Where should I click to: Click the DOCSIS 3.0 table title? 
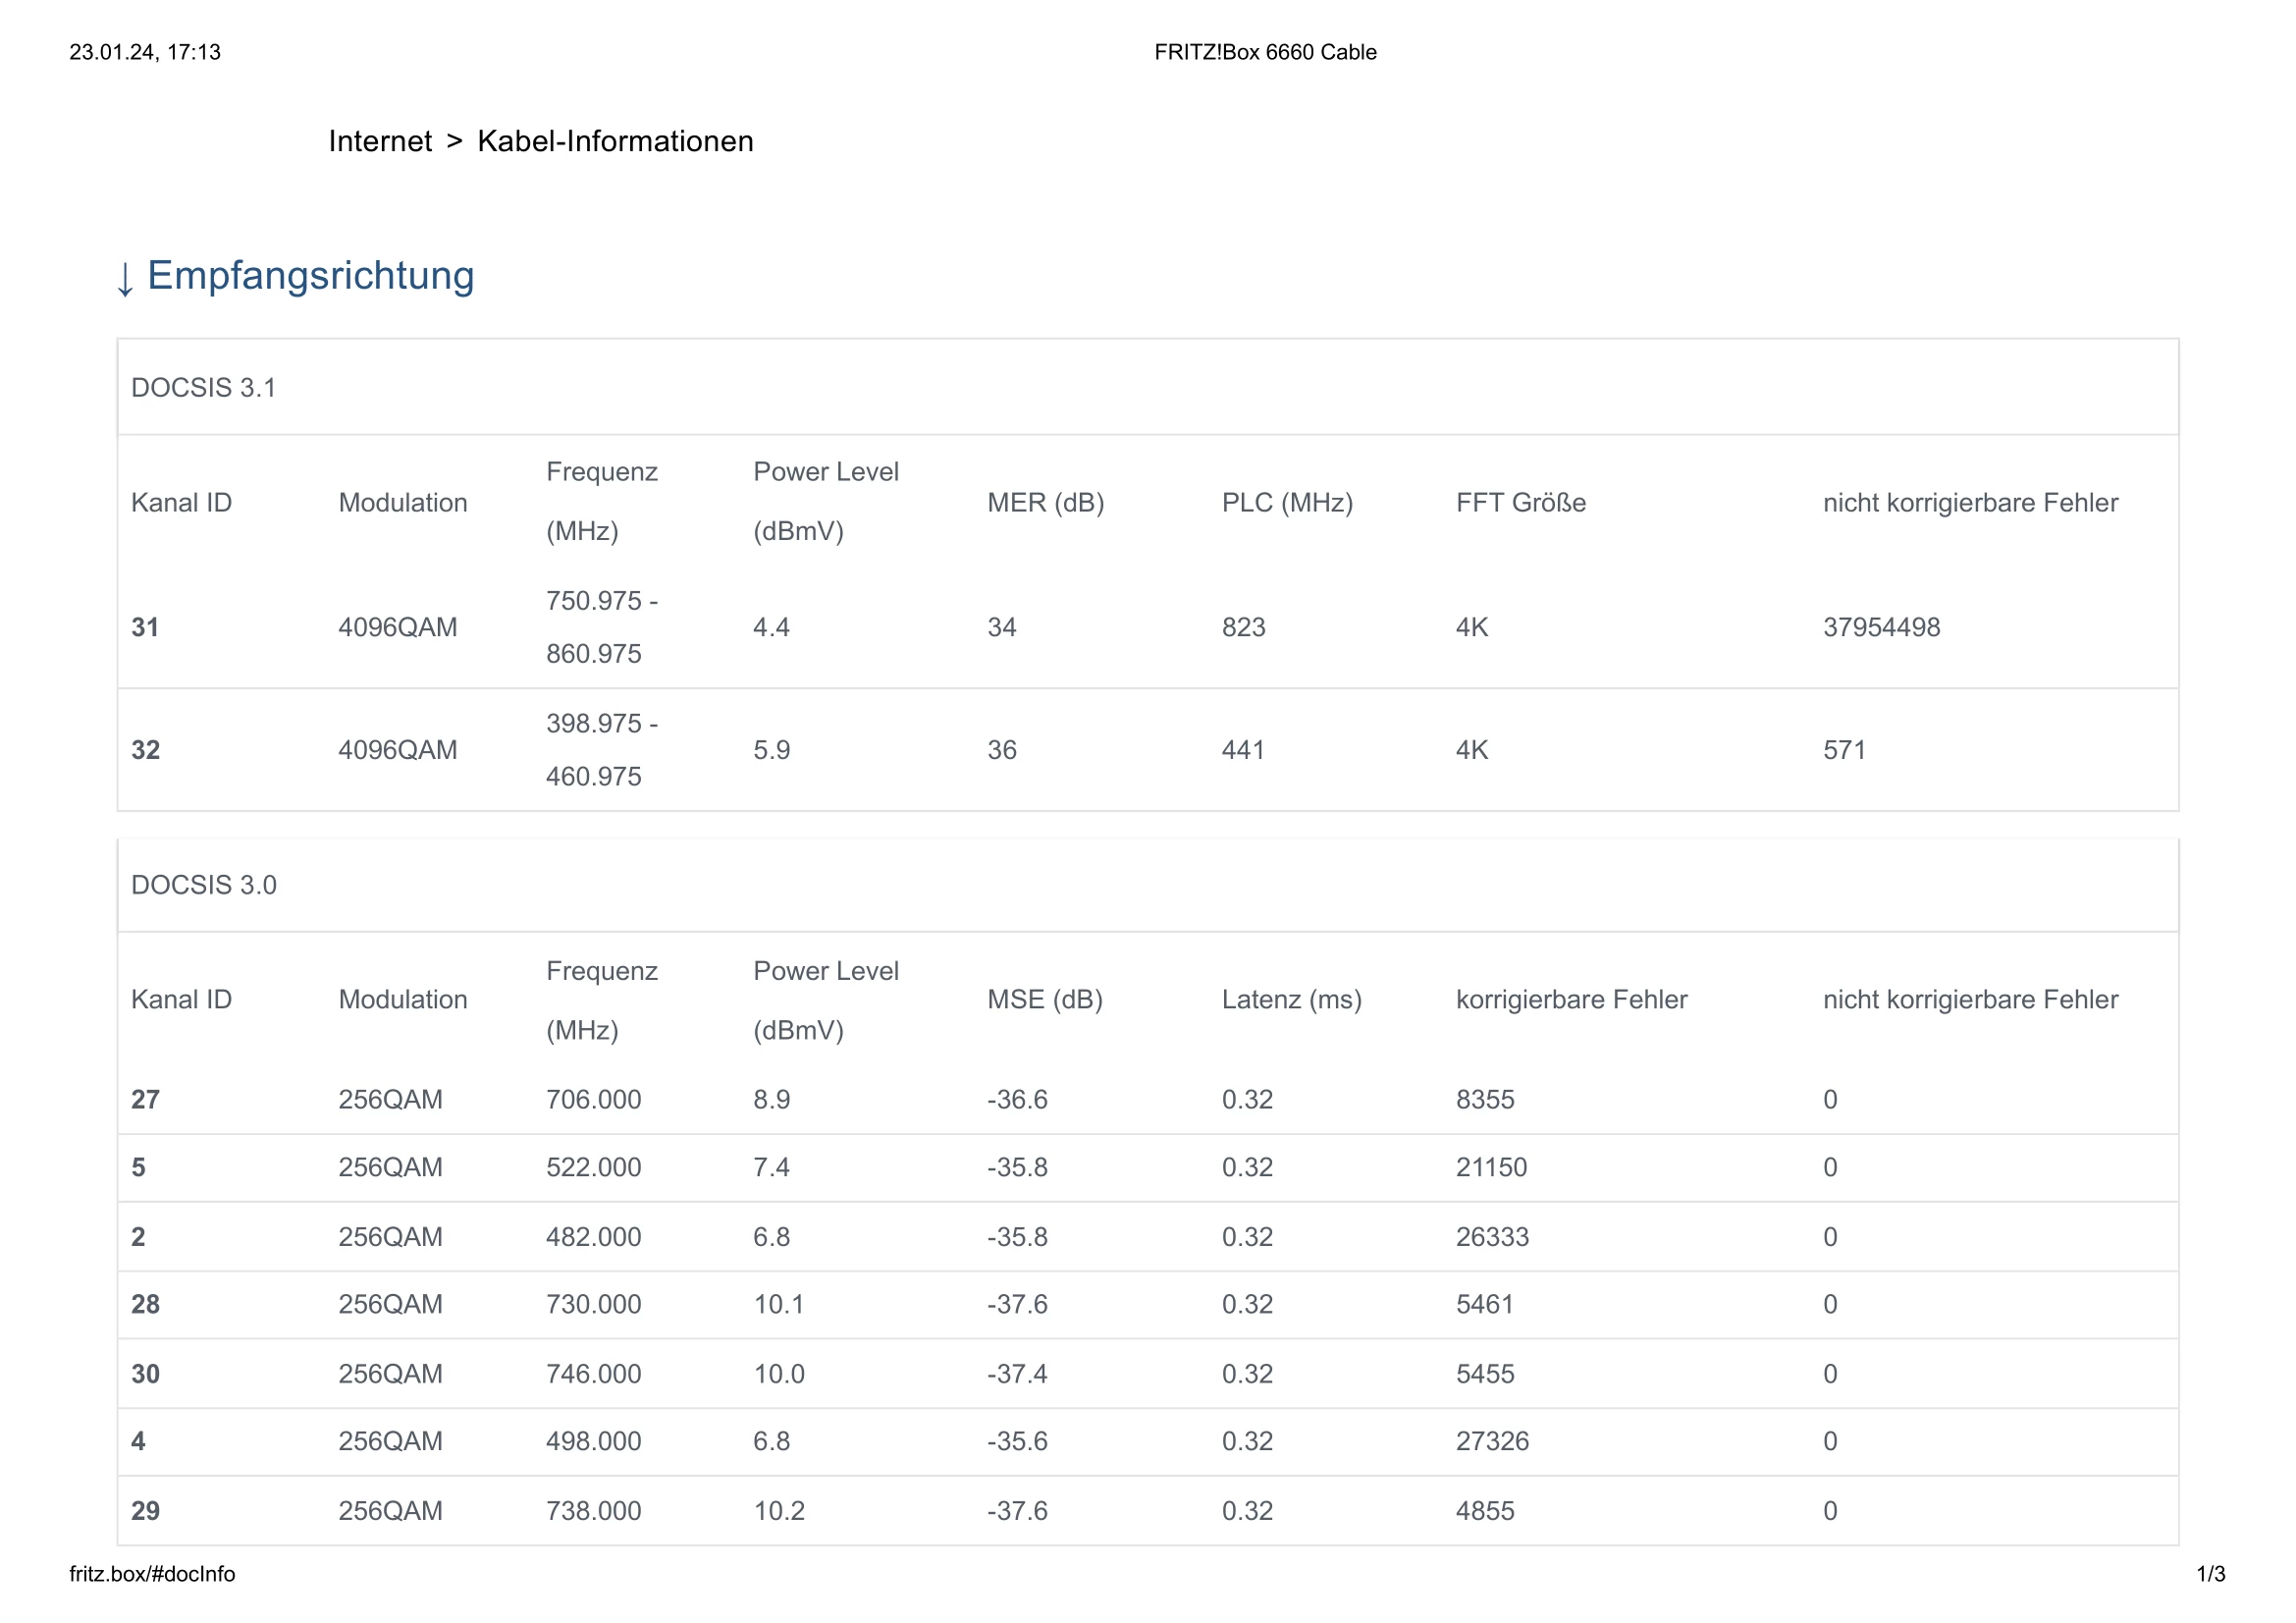pos(203,885)
